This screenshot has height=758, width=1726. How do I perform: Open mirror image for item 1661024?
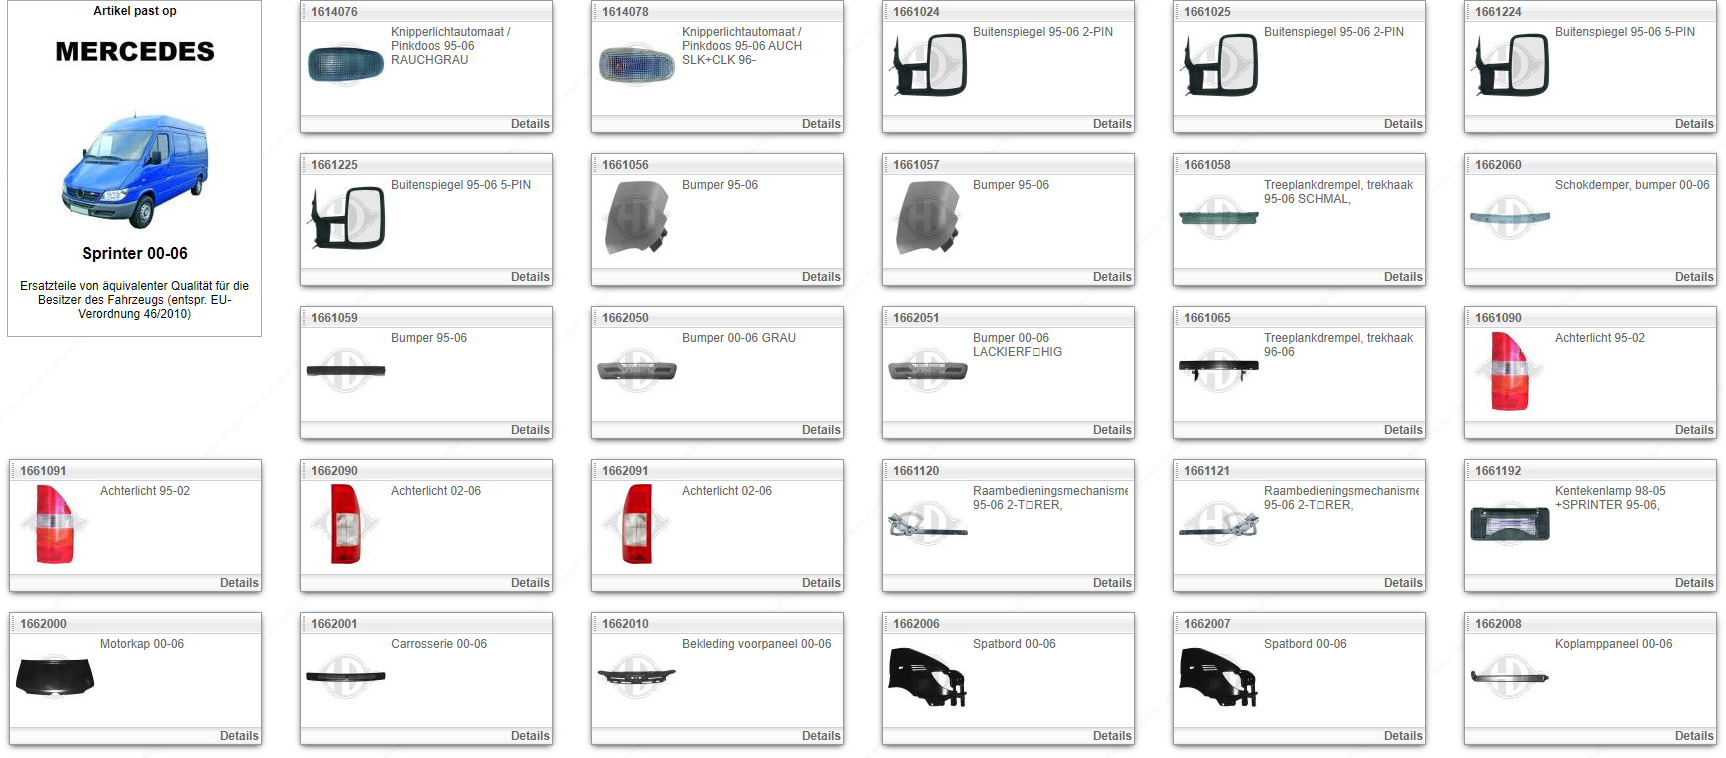[928, 65]
